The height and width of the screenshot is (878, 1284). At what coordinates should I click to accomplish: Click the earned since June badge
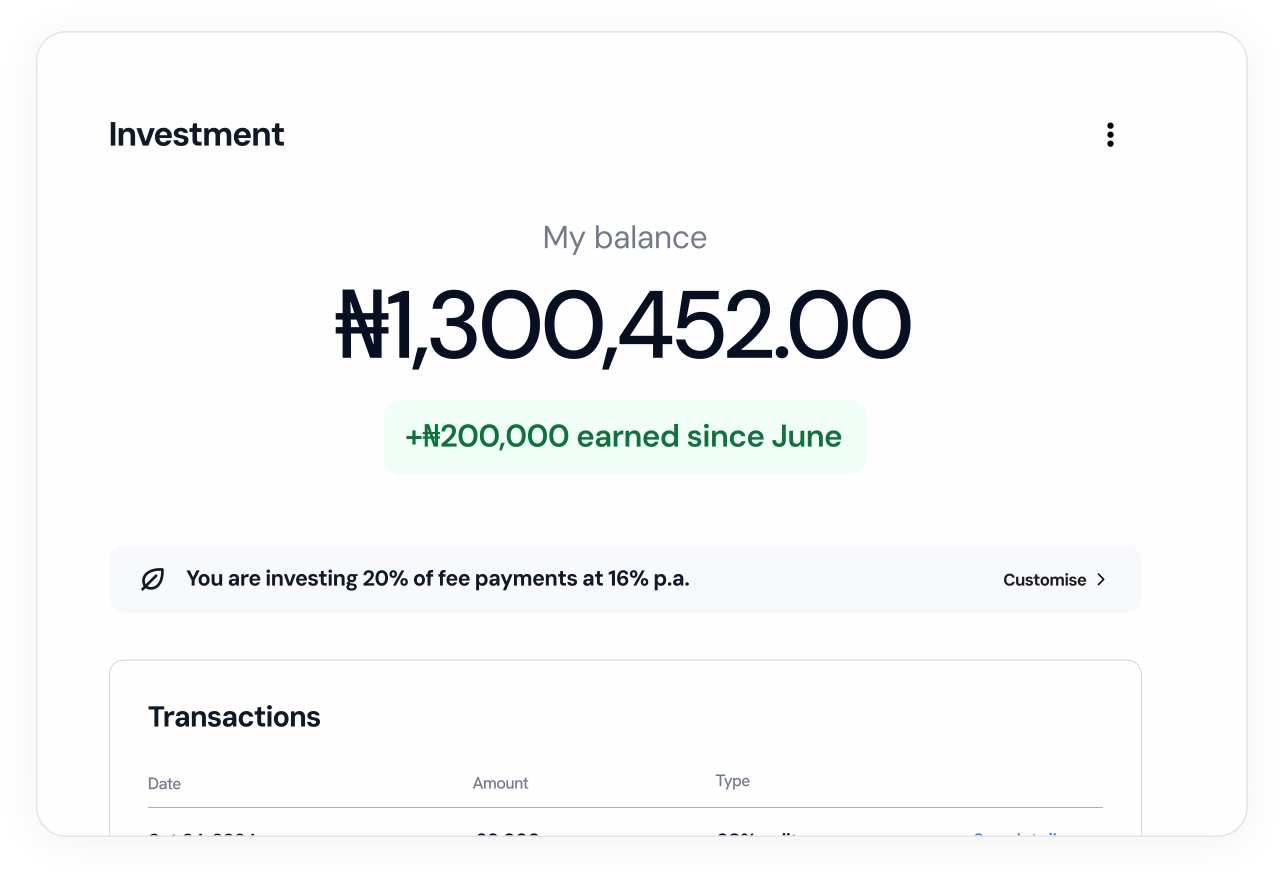point(624,437)
